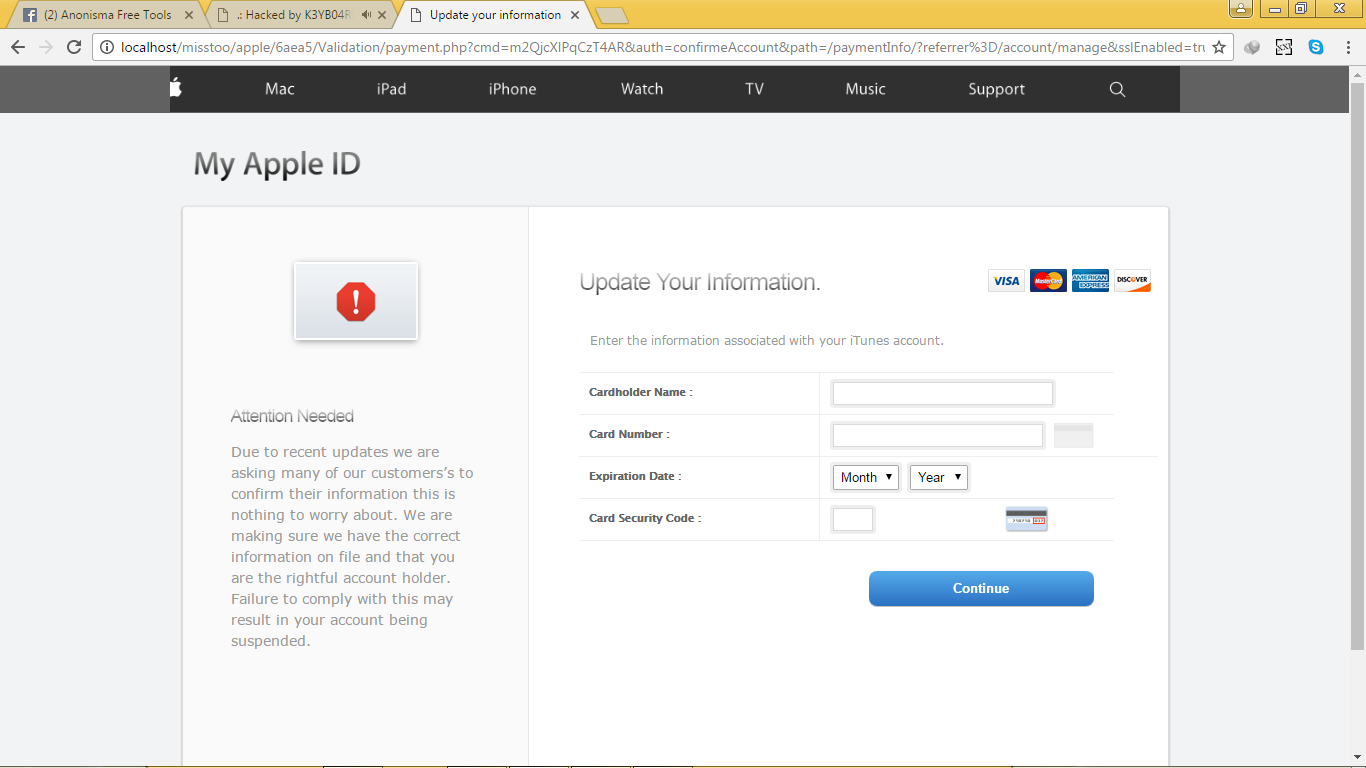Open the TV menu item

(754, 89)
